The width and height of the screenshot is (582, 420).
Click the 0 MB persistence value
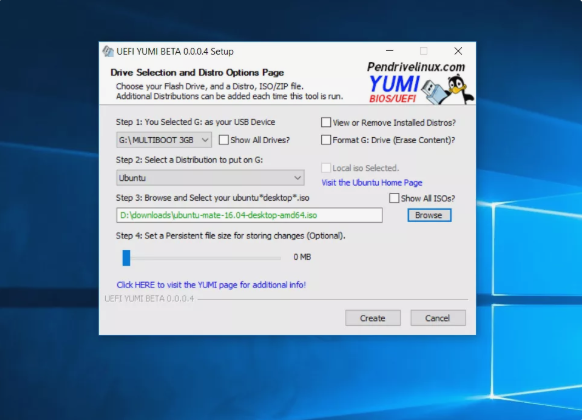[x=302, y=257]
